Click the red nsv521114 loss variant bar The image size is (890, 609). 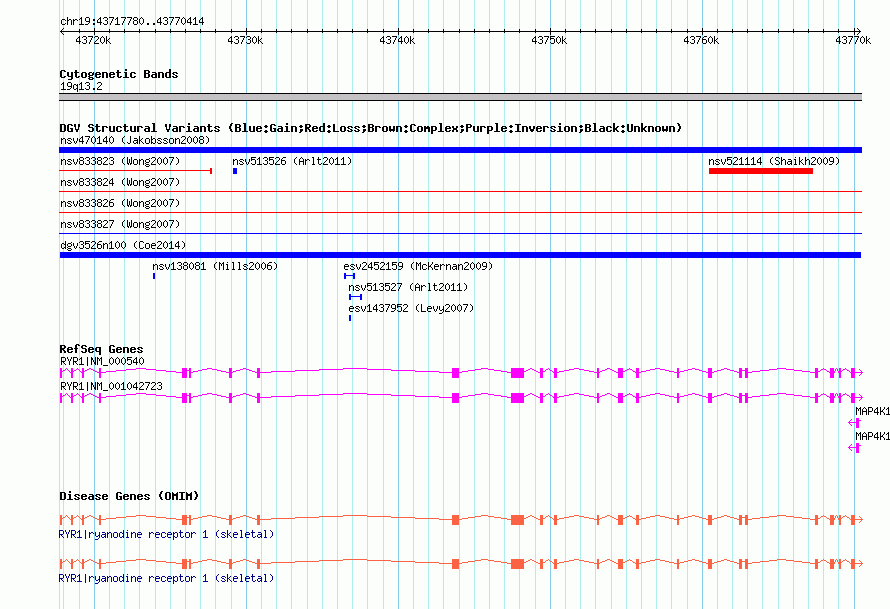(x=761, y=171)
